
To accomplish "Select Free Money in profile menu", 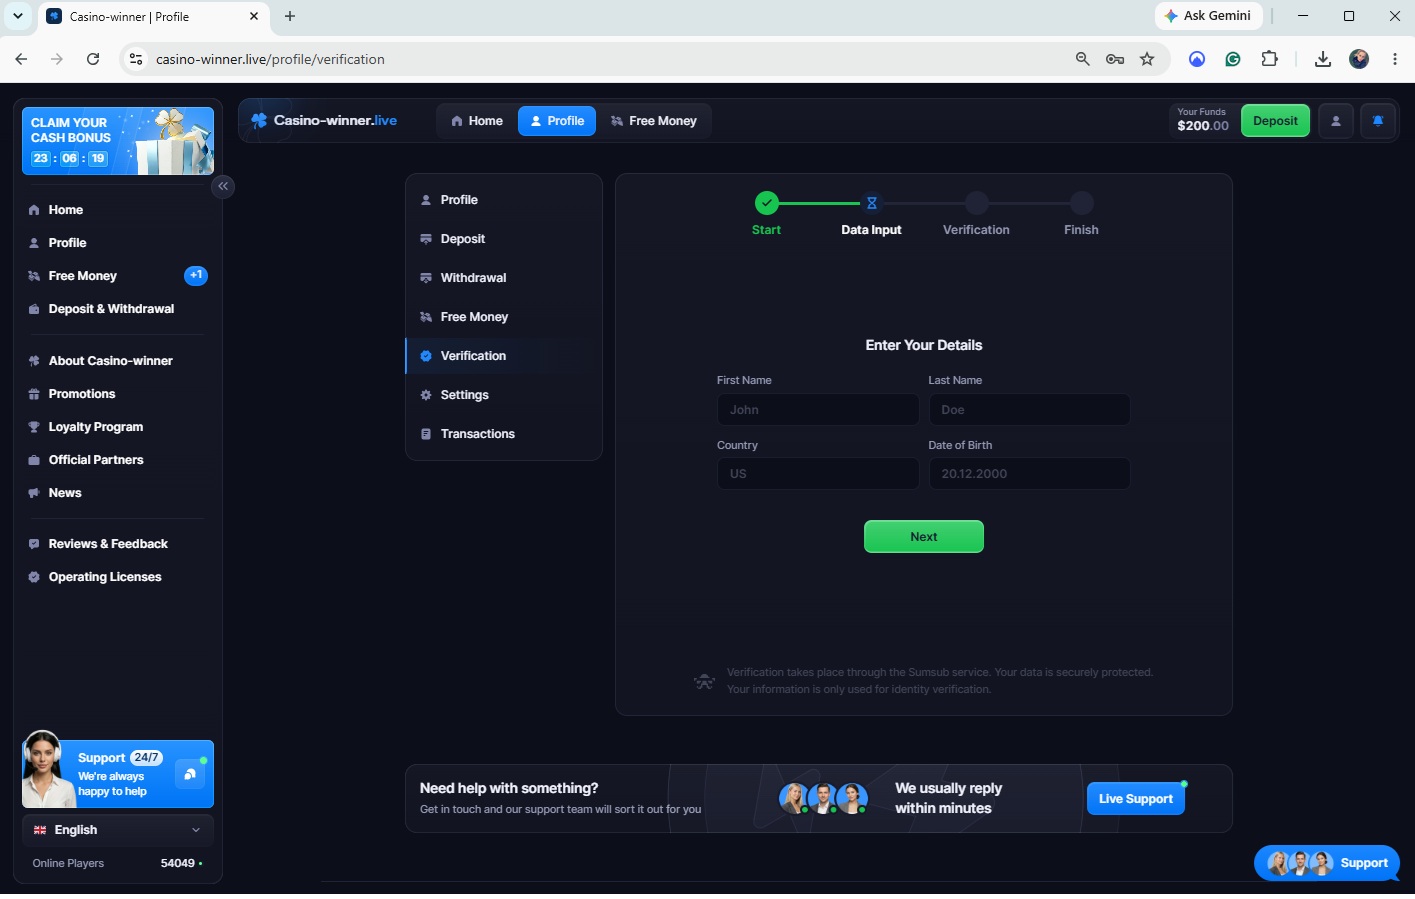I will point(504,317).
